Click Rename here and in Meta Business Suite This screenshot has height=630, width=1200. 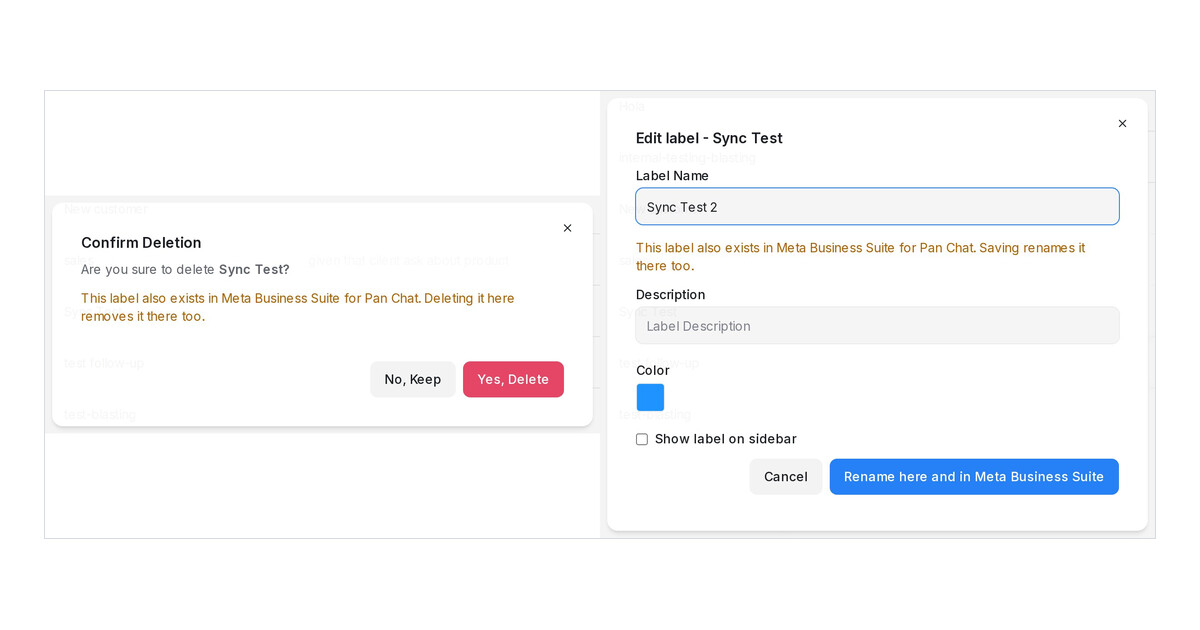[x=974, y=477]
